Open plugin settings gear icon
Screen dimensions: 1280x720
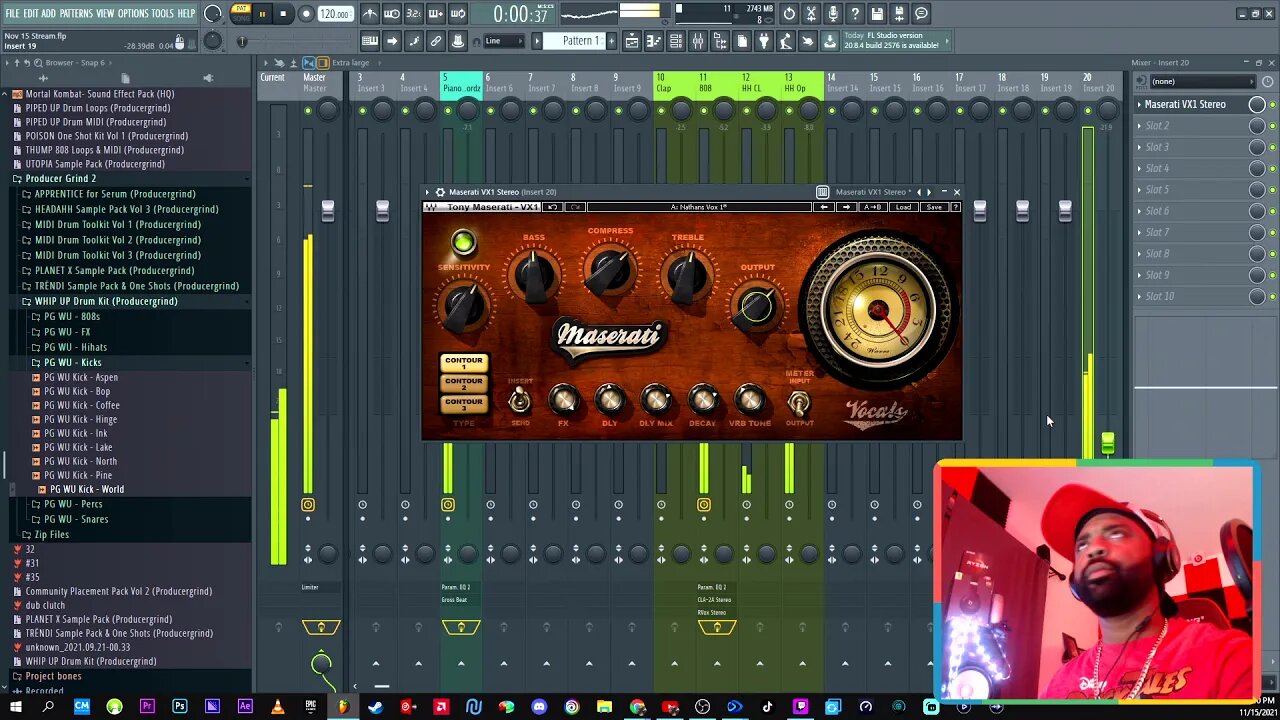tap(440, 192)
